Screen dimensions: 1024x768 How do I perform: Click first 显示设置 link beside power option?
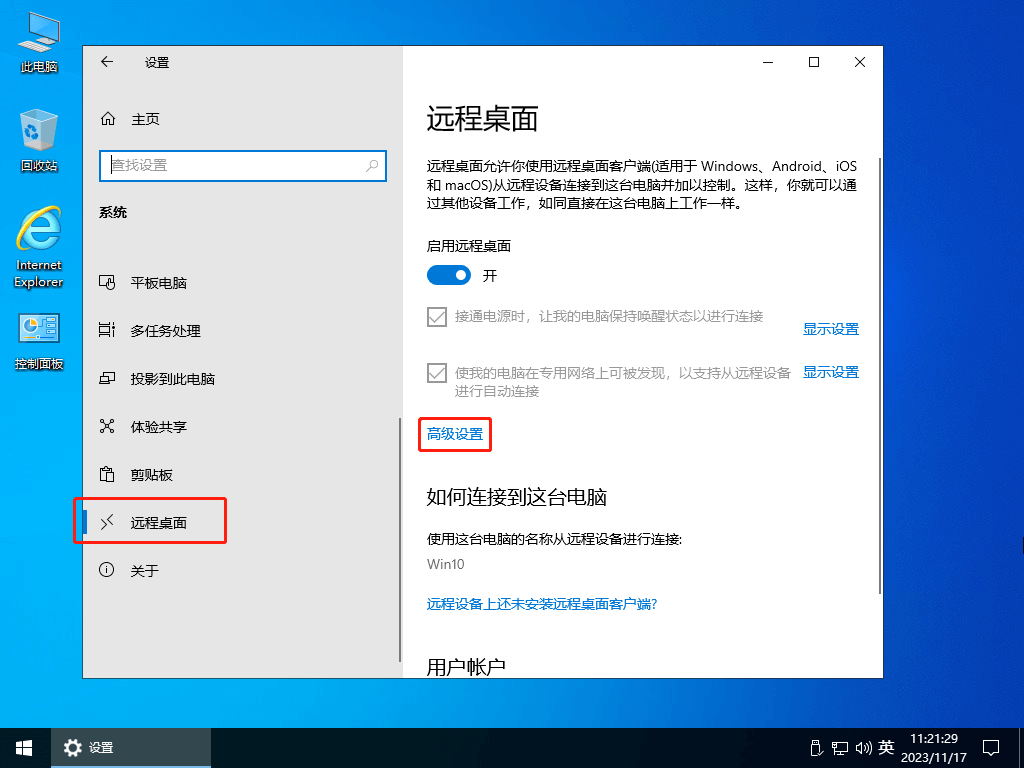(830, 329)
